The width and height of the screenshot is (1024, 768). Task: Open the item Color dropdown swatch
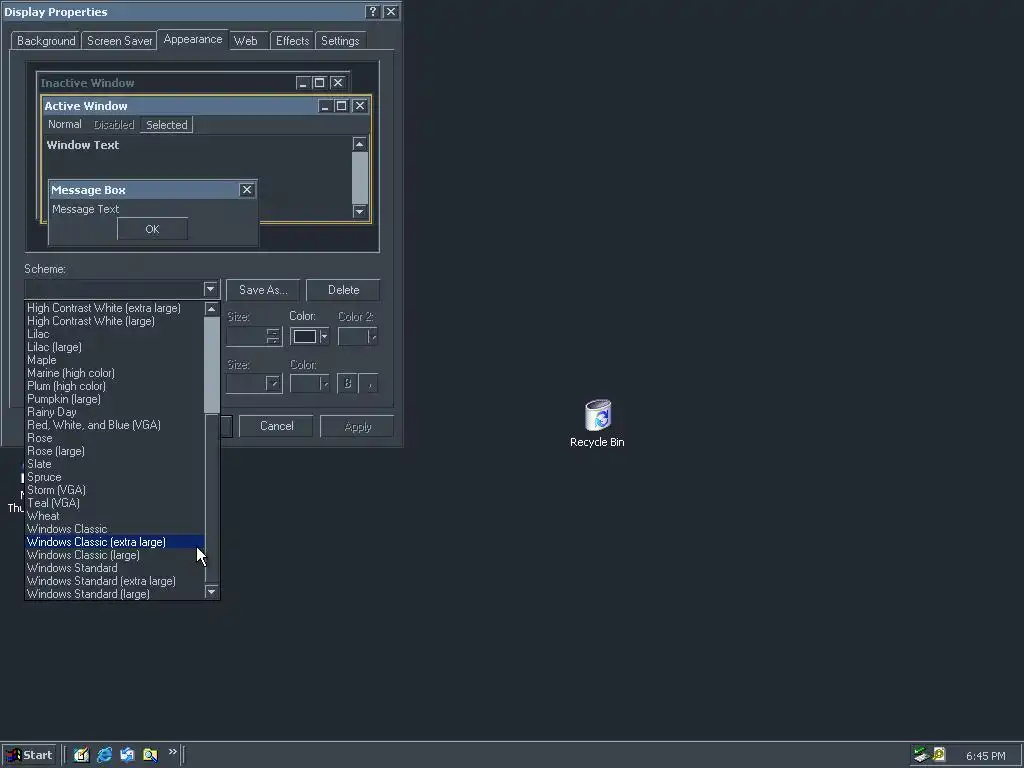click(x=310, y=336)
